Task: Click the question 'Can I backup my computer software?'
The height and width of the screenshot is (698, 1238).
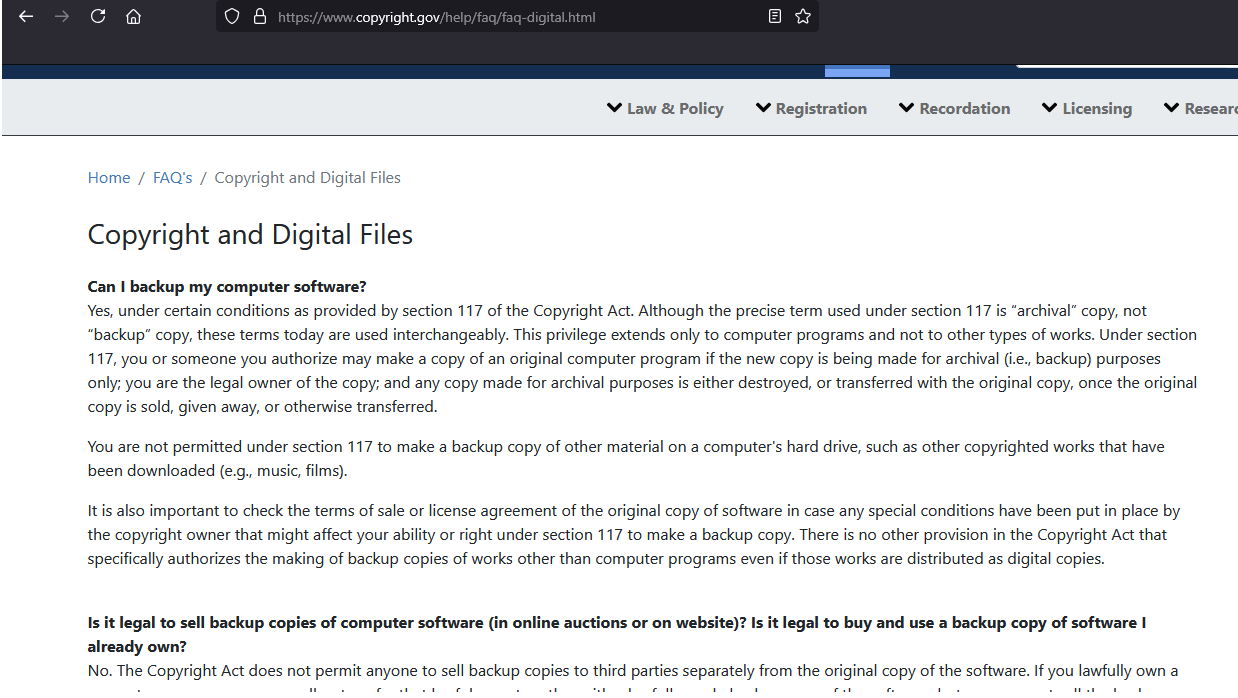Action: (x=227, y=286)
